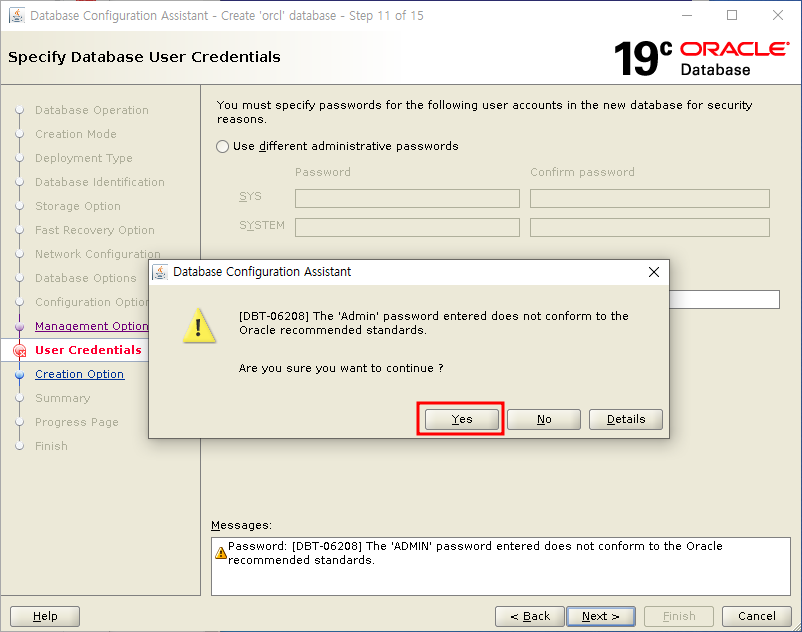802x632 pixels.
Task: Click the 'Are you sure you want to continue' text
Action: [x=341, y=368]
